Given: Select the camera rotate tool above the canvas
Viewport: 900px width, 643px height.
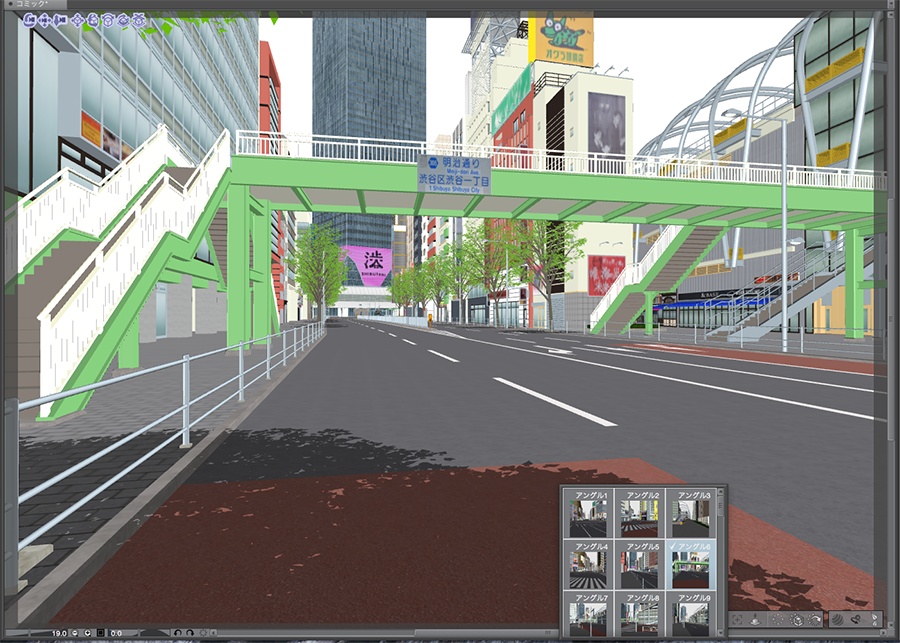Looking at the screenshot, I should [x=29, y=19].
